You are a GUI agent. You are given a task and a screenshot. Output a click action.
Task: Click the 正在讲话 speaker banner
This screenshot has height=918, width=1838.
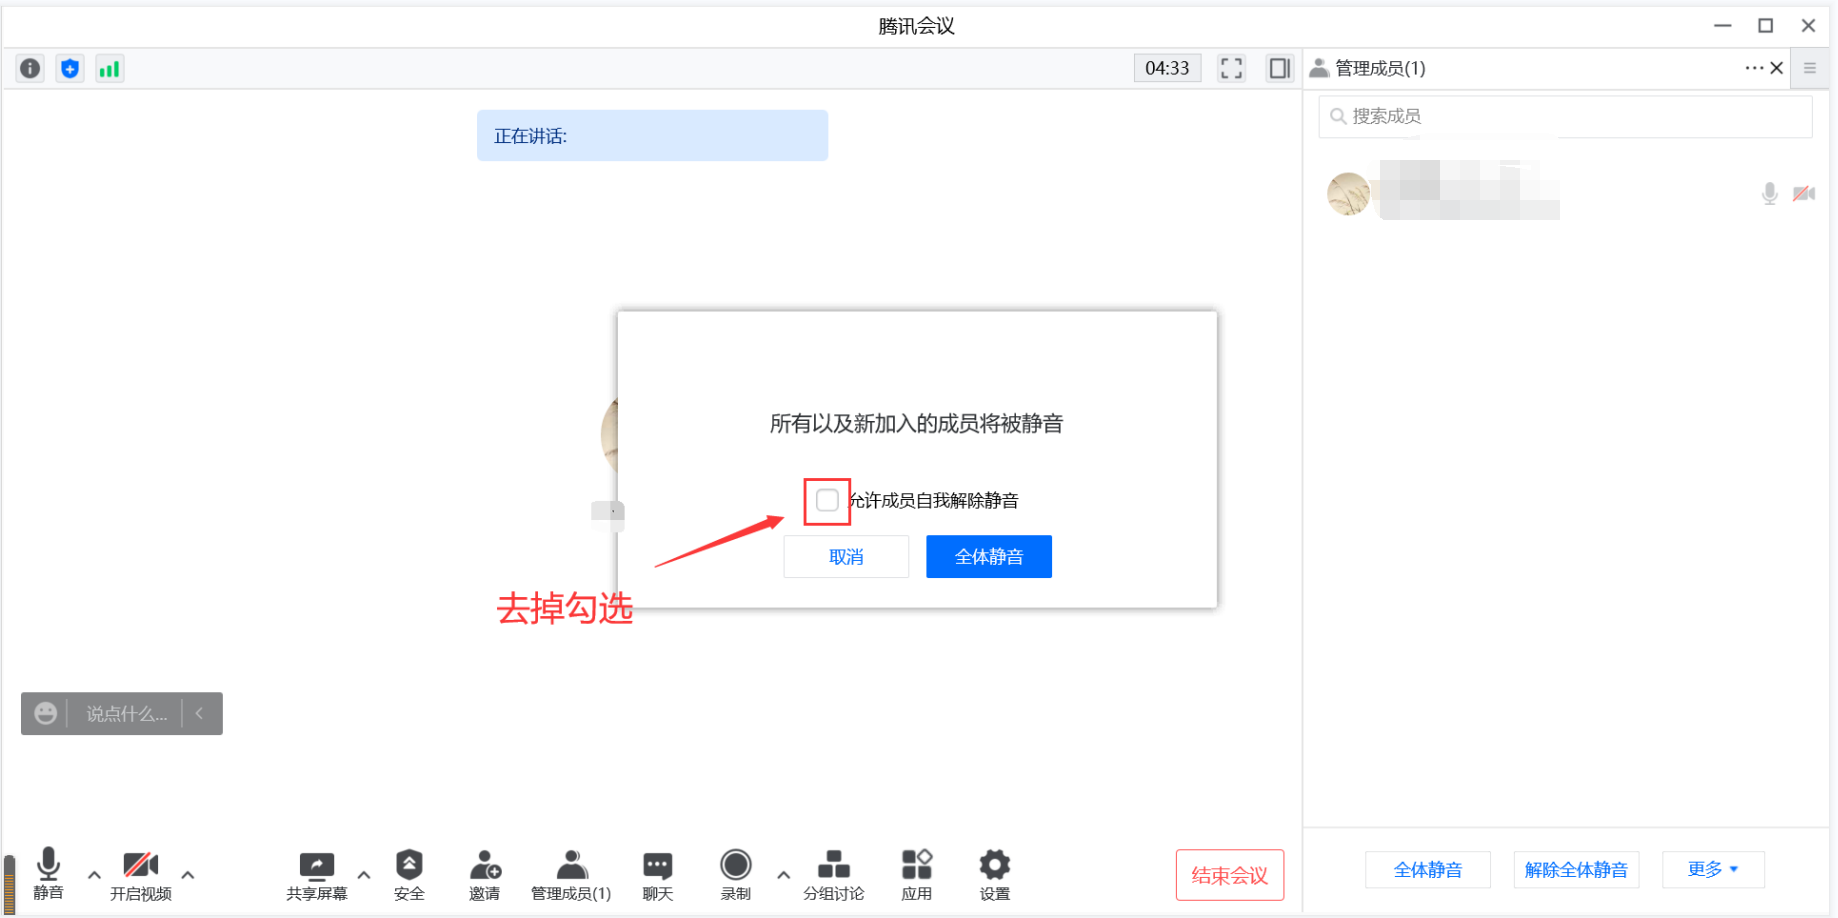(x=652, y=135)
